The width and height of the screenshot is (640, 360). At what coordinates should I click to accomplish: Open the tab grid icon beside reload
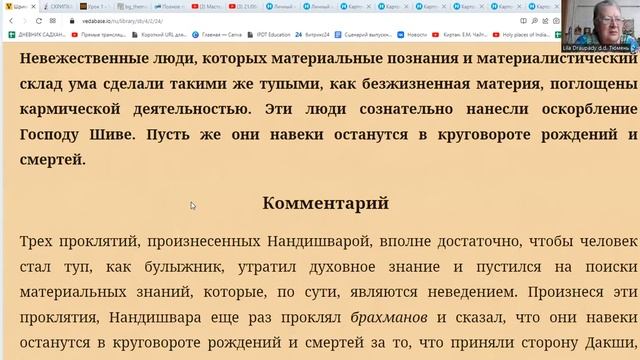coord(53,21)
